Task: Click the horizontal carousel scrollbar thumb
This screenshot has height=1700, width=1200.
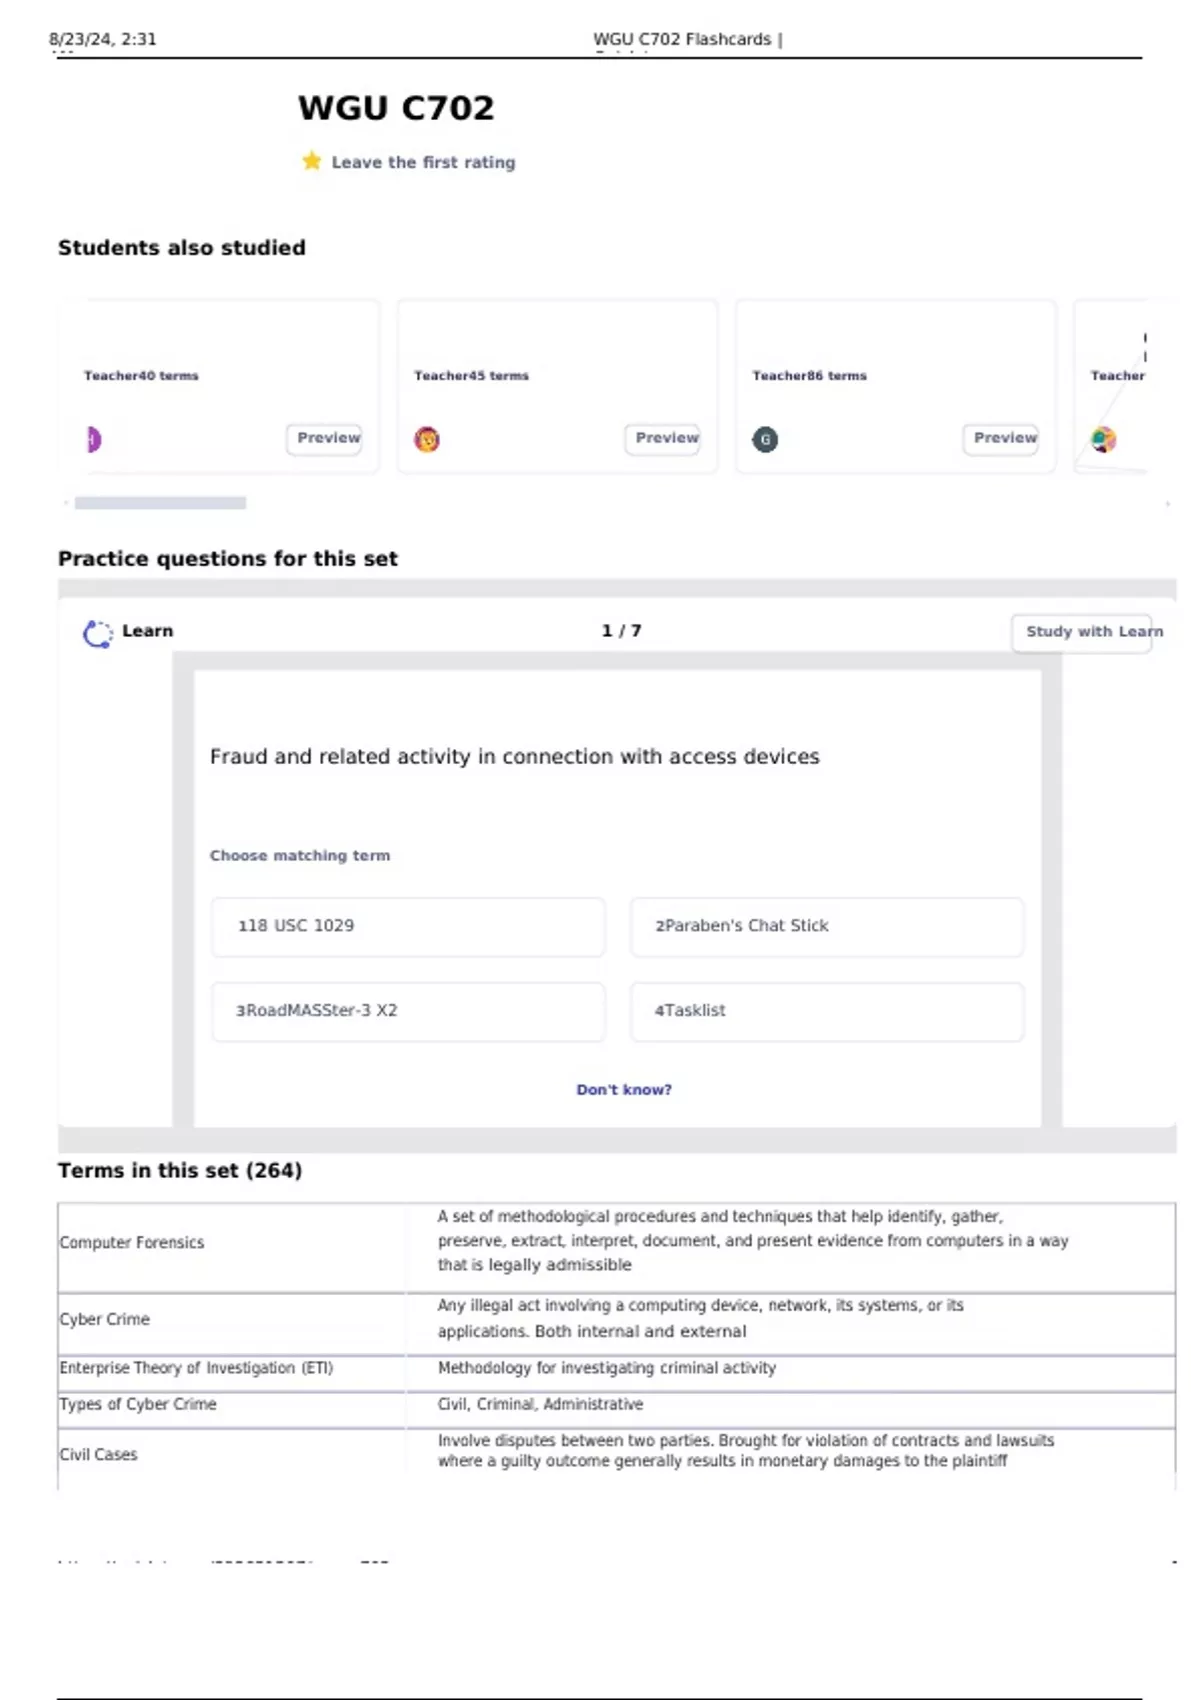Action: pos(160,503)
